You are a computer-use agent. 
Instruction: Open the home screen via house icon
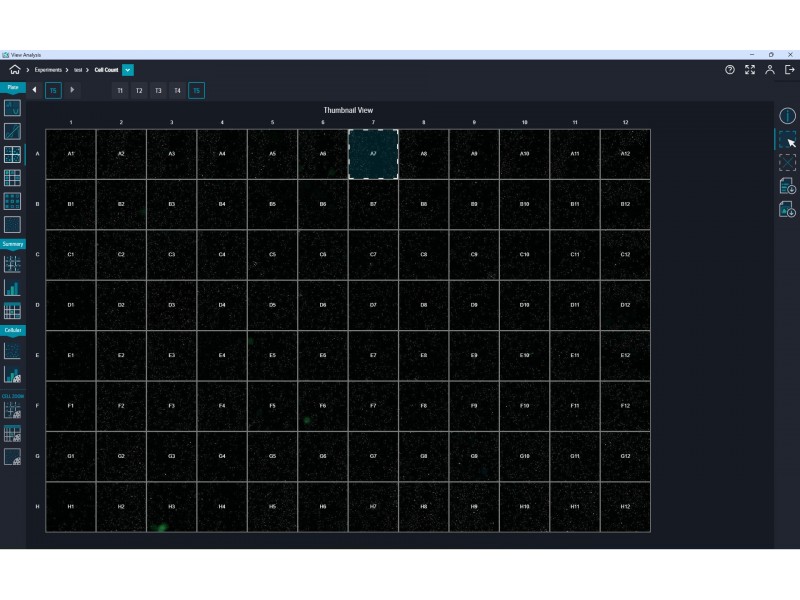(x=14, y=70)
